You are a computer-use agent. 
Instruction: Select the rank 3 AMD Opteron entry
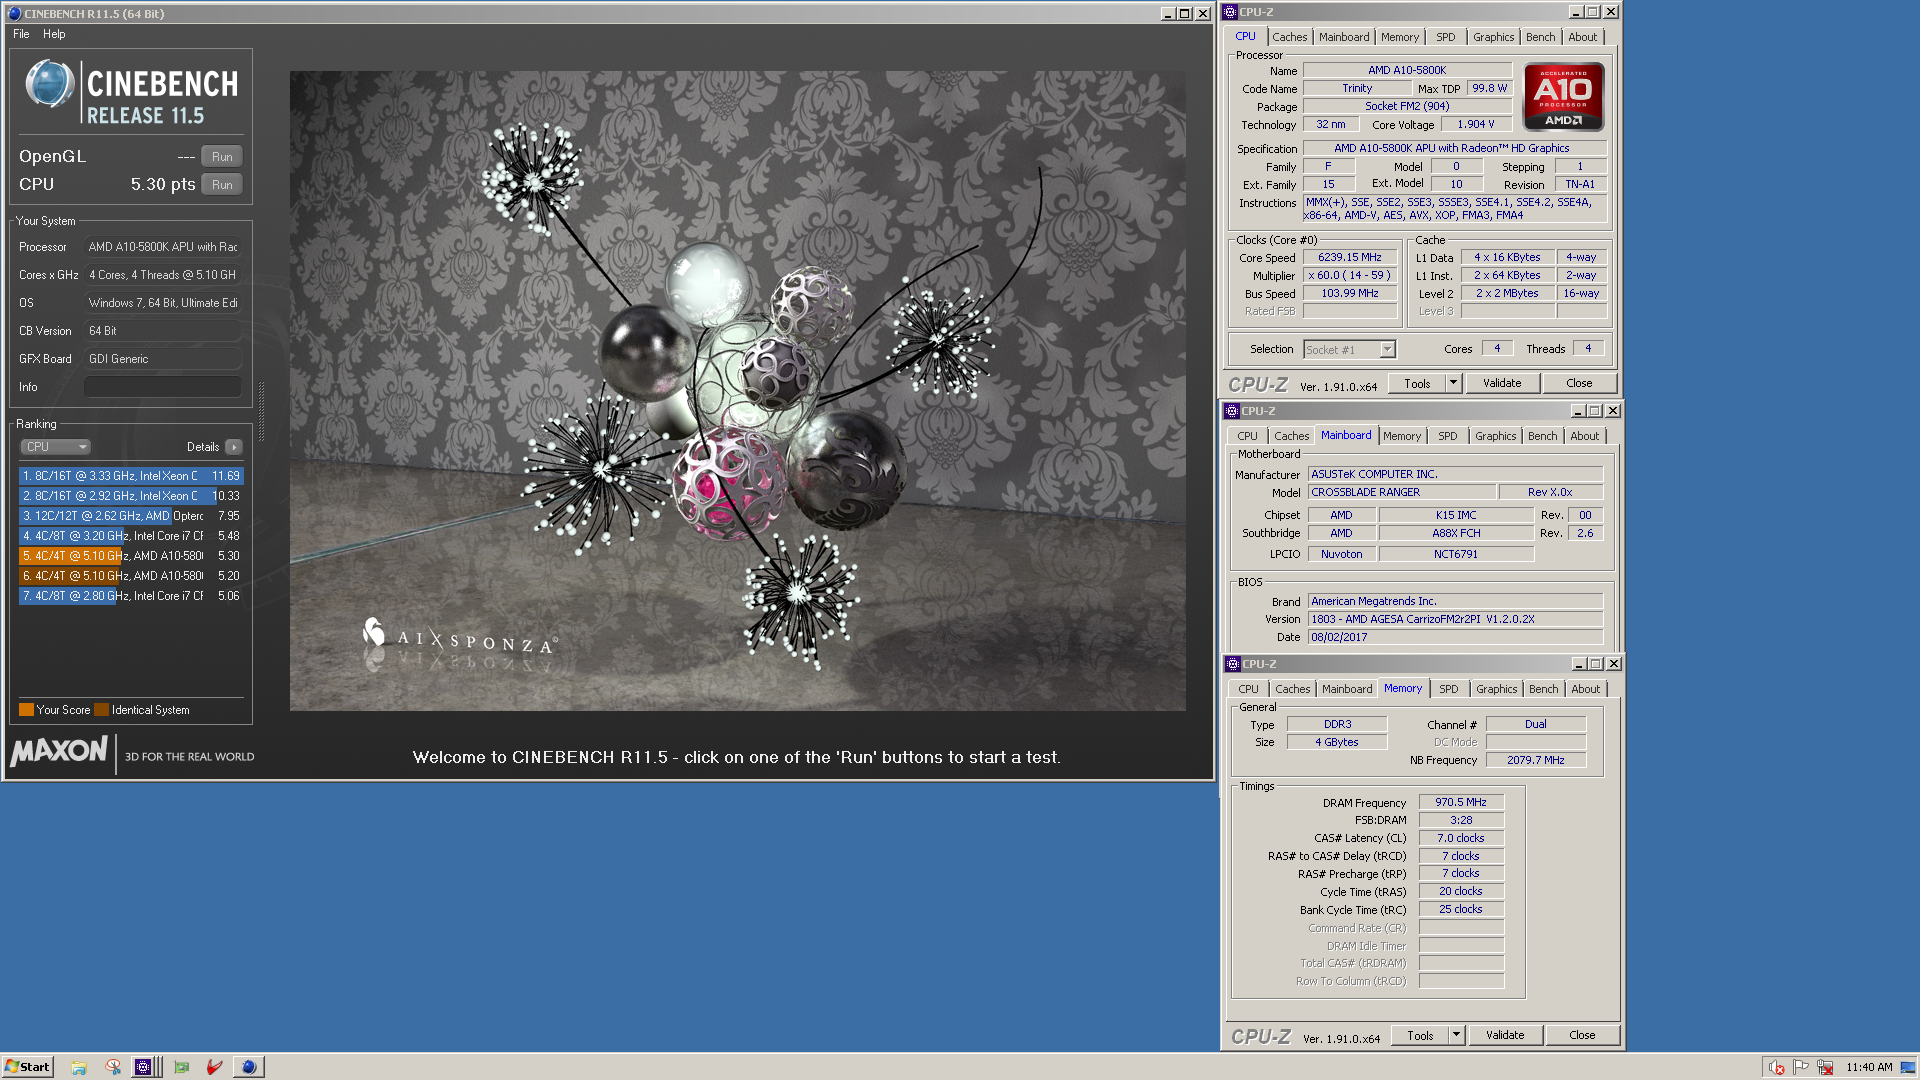click(x=131, y=516)
